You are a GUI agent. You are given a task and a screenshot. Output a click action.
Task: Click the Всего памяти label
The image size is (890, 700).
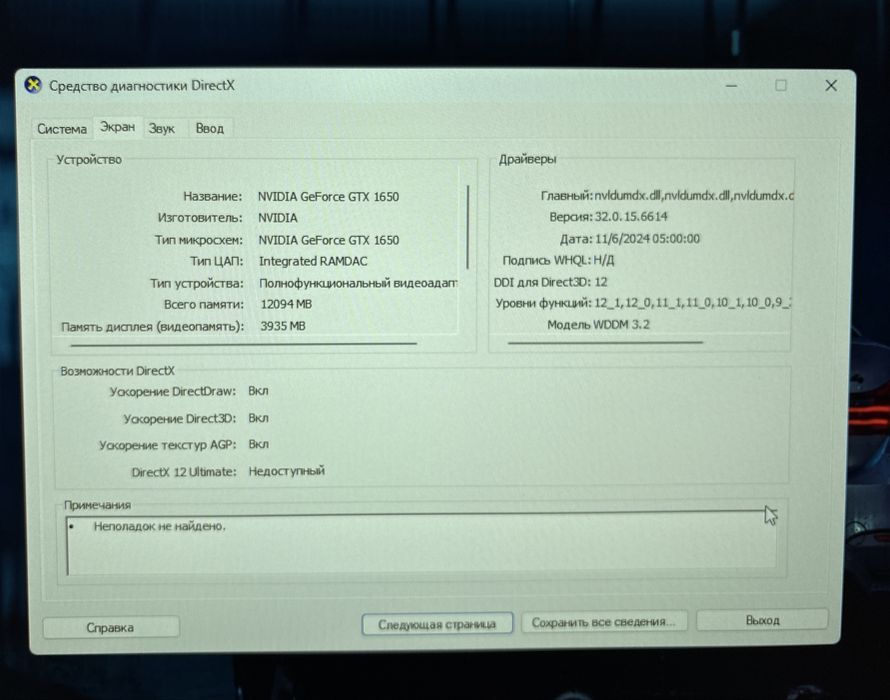point(204,304)
